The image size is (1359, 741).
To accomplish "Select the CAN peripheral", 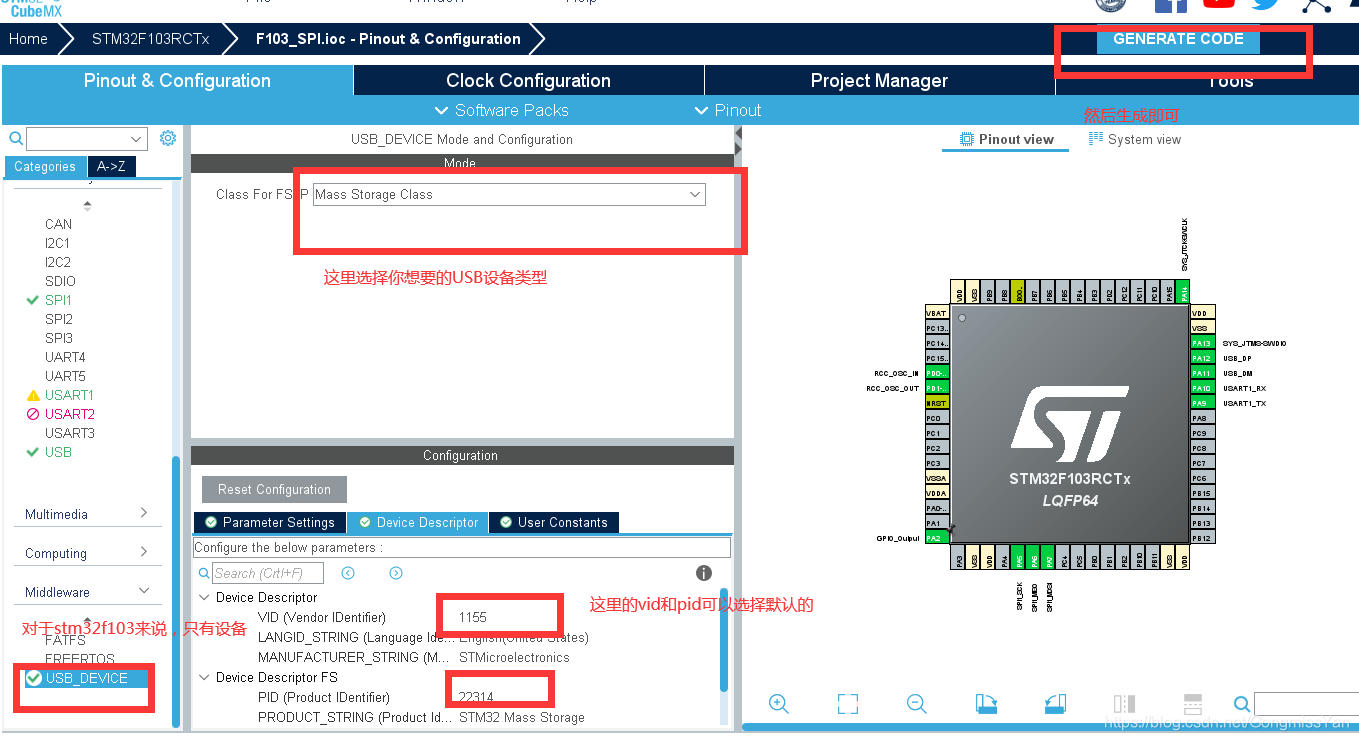I will [58, 224].
